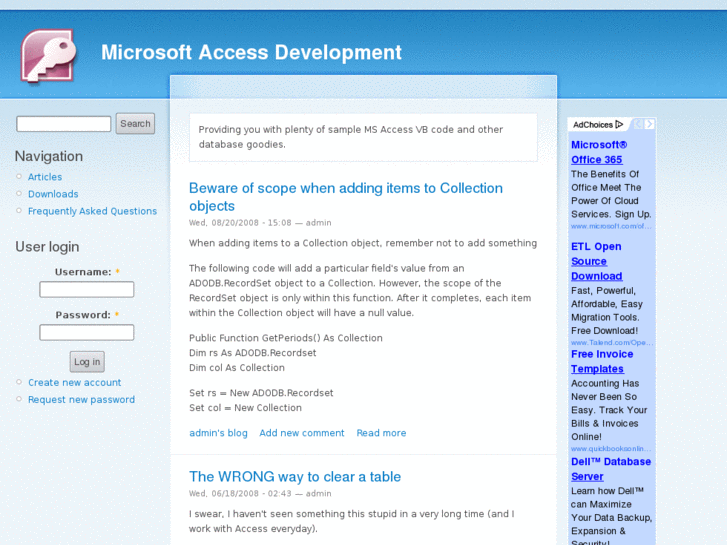Click the Microsoft Access key logo
727x545 pixels.
click(x=48, y=57)
